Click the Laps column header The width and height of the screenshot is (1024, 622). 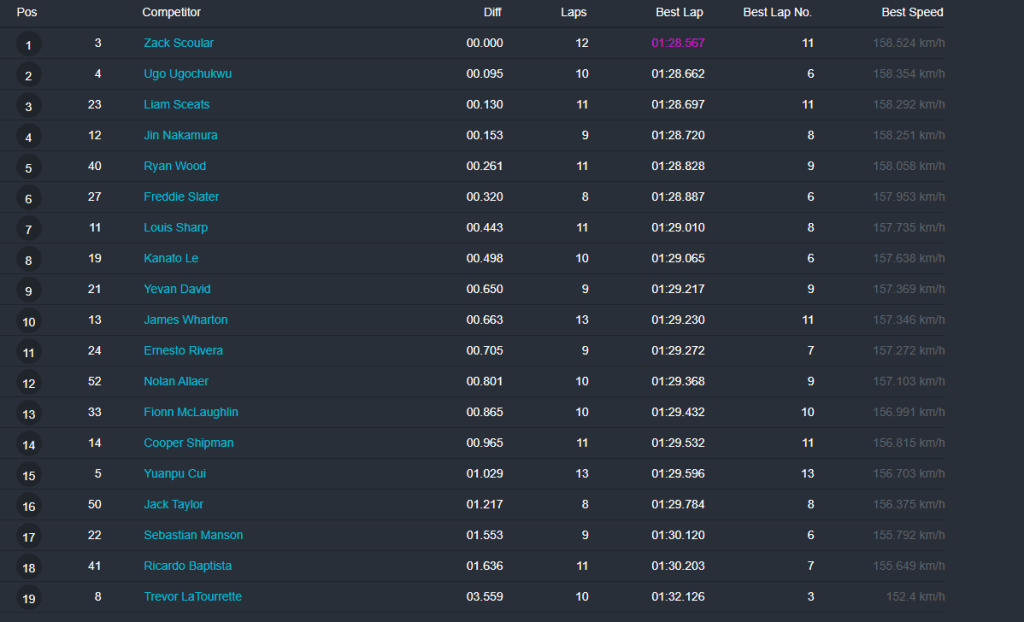[574, 13]
